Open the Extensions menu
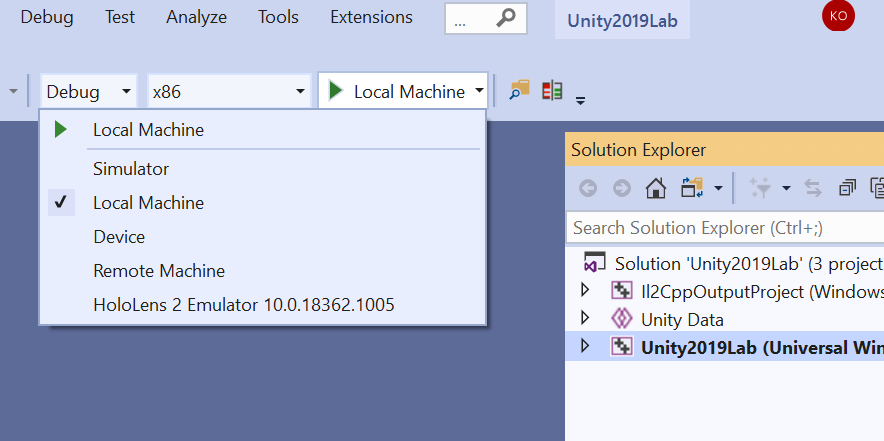The height and width of the screenshot is (441, 884). point(372,17)
